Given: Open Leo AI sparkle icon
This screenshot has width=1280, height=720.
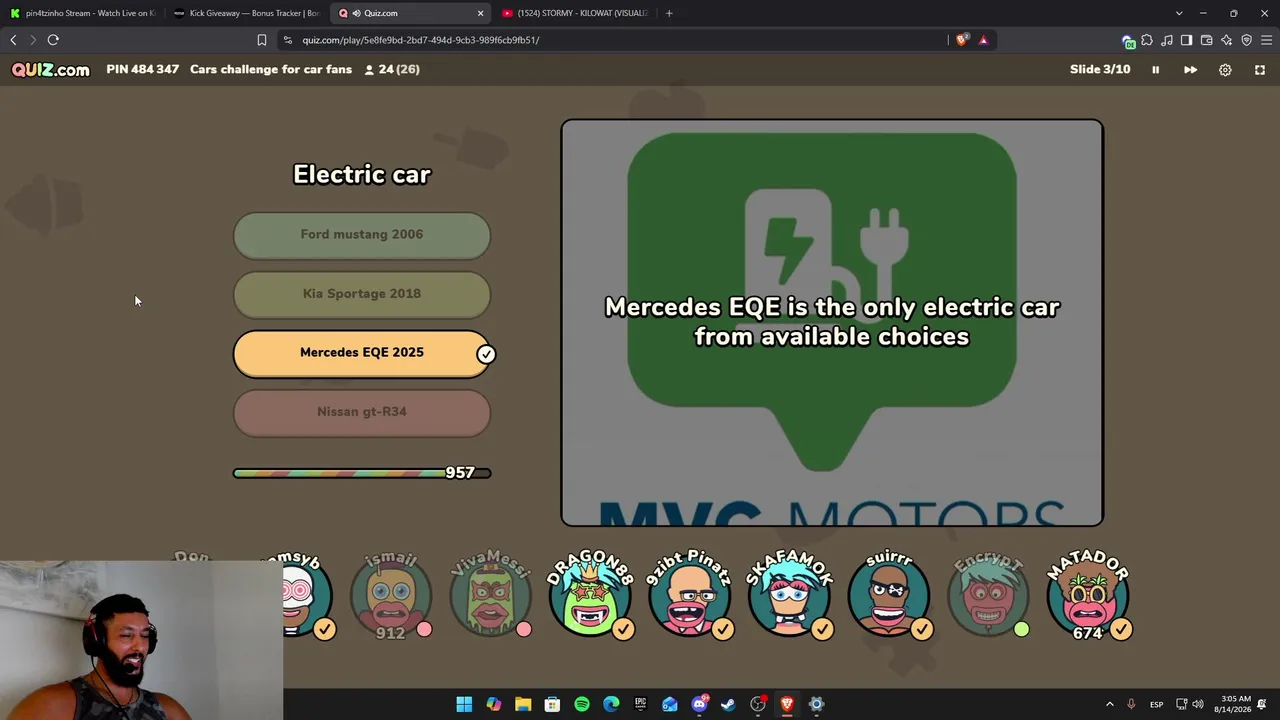Looking at the screenshot, I should tap(1226, 40).
